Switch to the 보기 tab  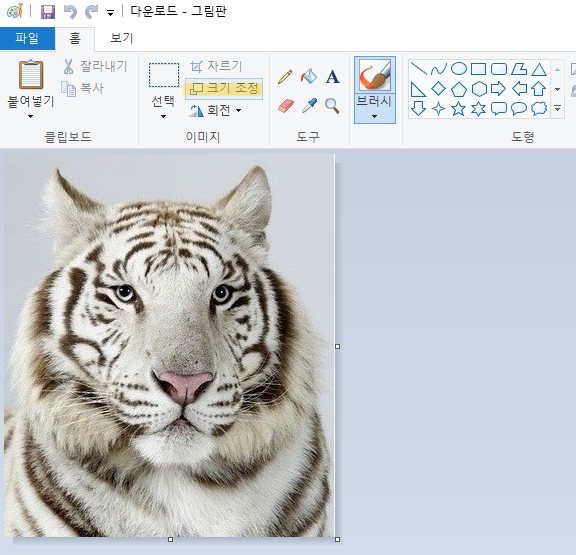click(122, 38)
